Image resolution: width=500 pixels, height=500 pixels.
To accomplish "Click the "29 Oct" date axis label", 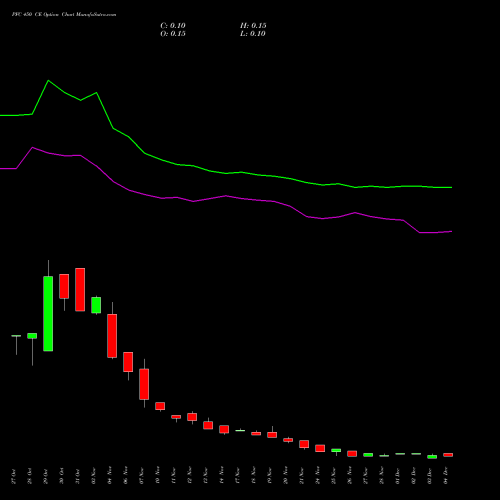I will point(46,476).
